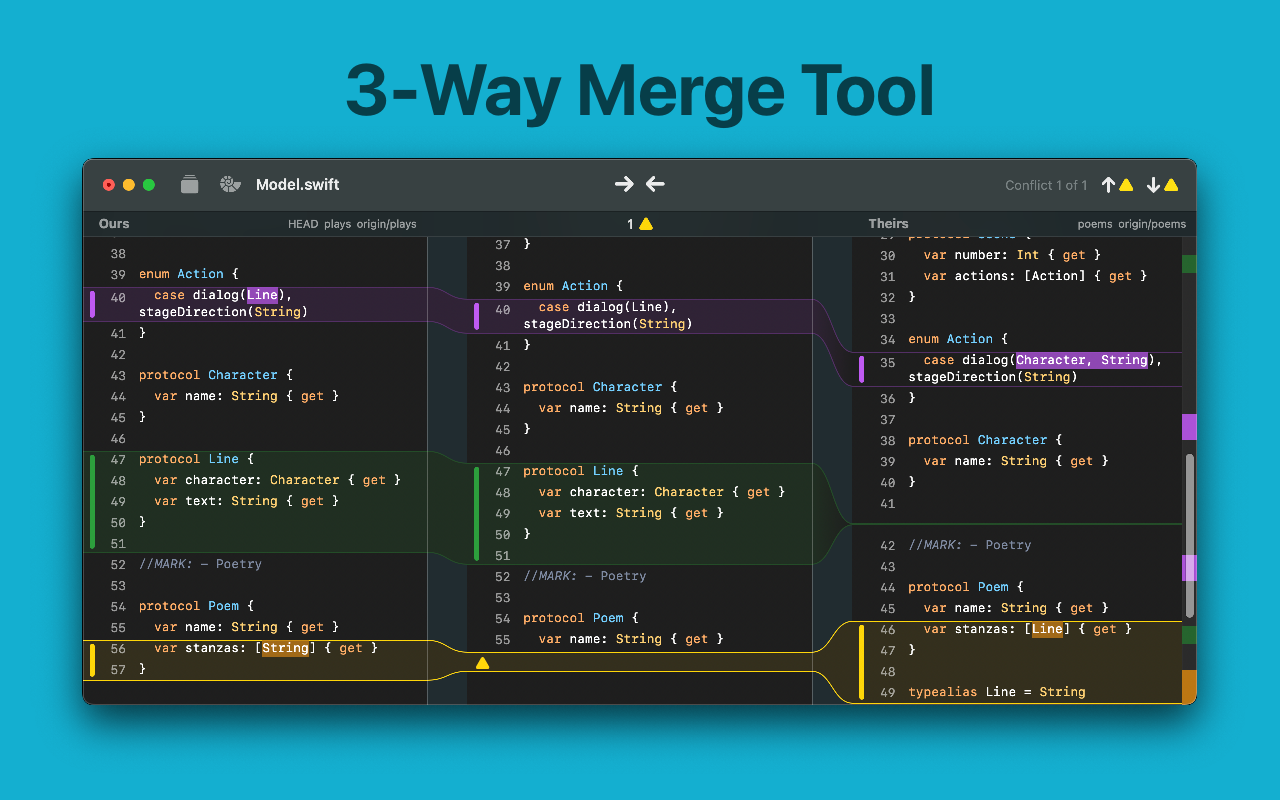Viewport: 1280px width, 800px height.
Task: Click line number 57 in the Ours pane
Action: coord(118,669)
